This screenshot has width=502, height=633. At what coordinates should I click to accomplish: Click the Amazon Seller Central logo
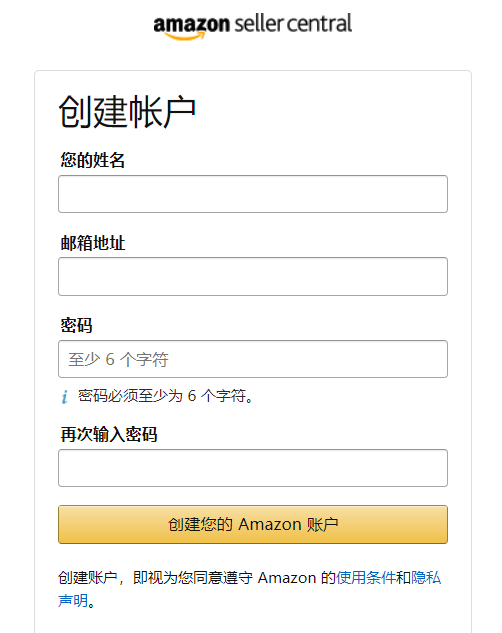[x=253, y=27]
